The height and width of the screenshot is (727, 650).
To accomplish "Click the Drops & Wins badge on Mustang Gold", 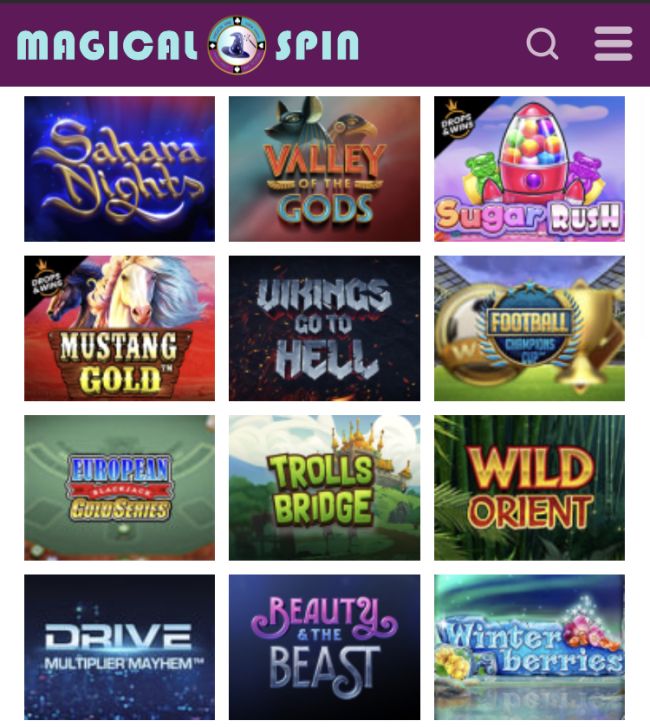I will click(x=46, y=281).
